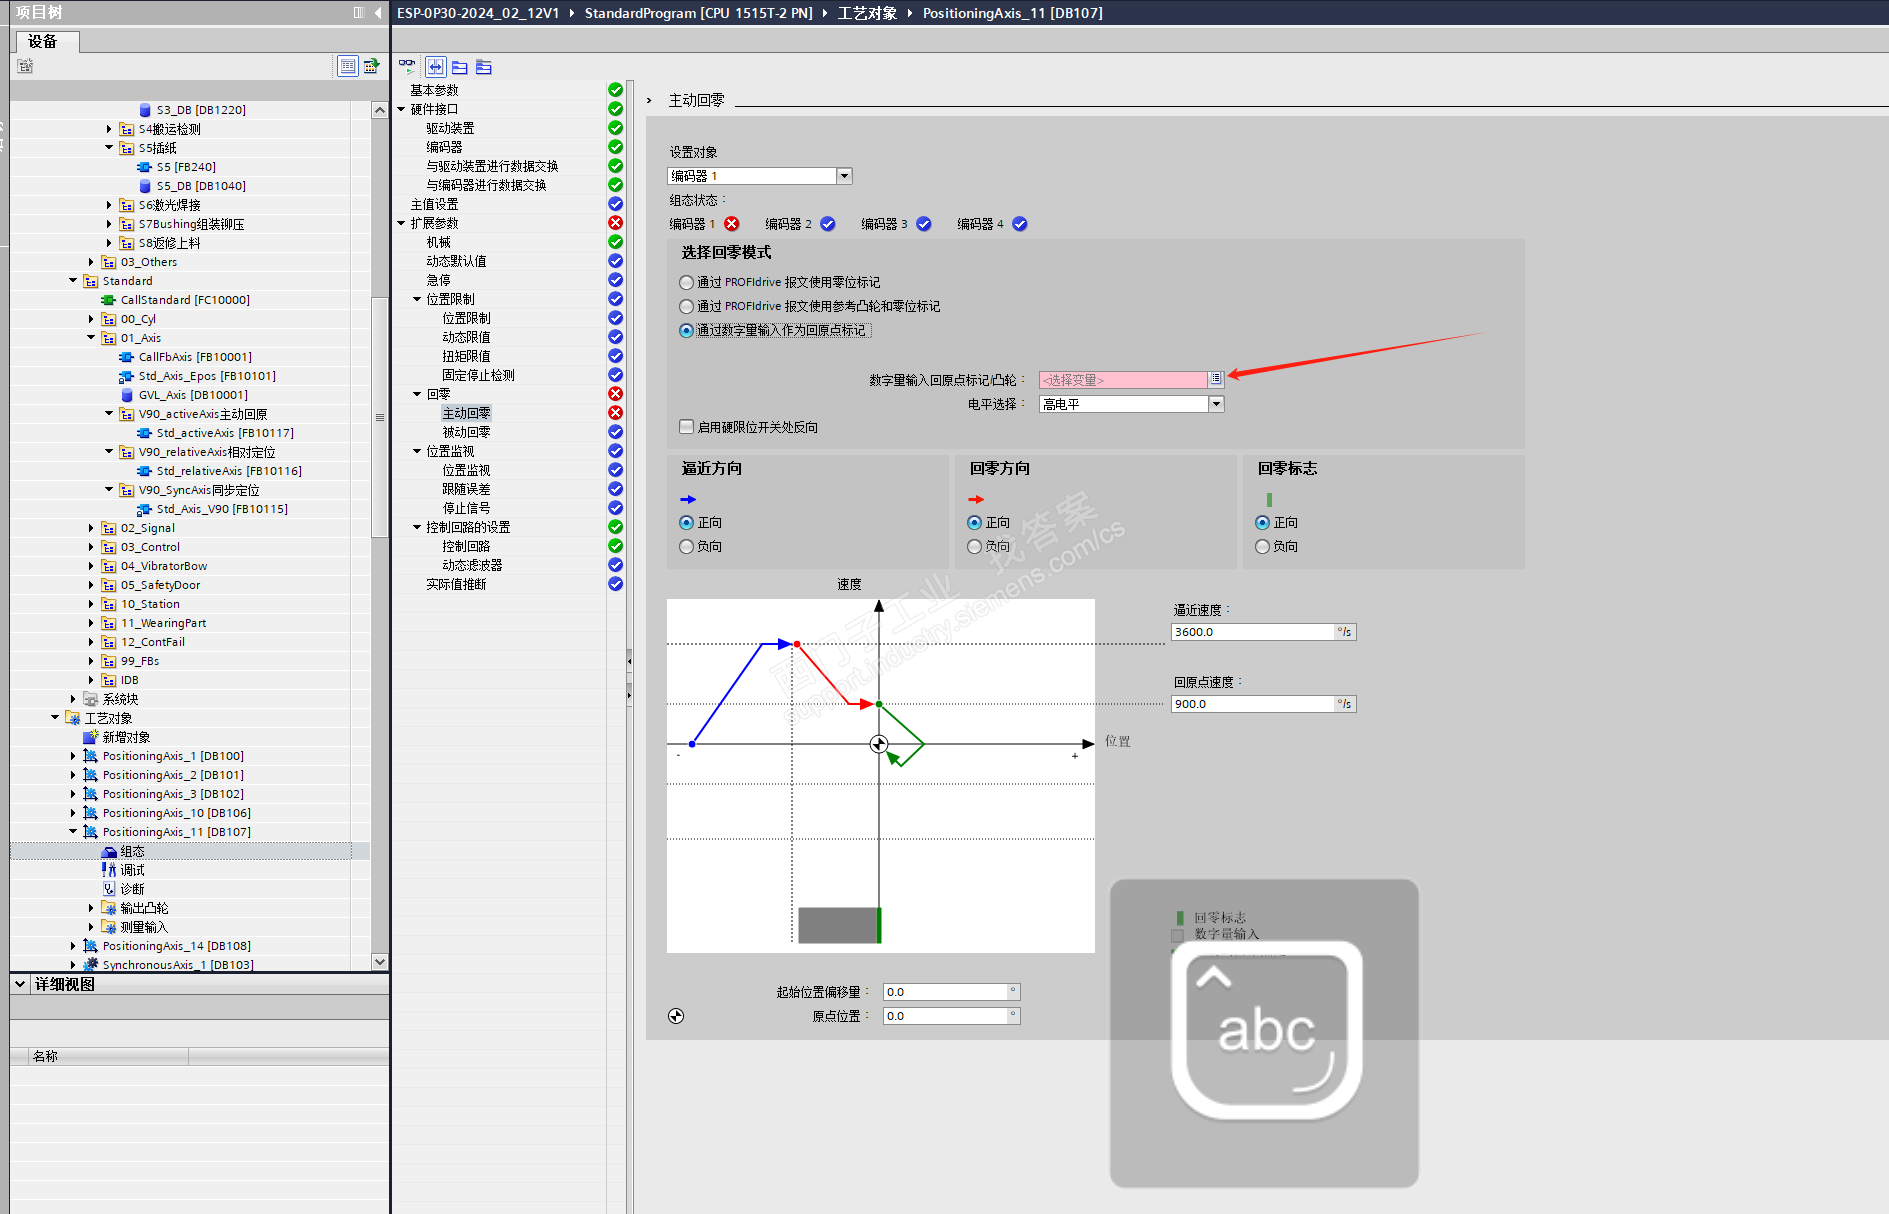Click the green-arrow grid icon in the project tree toolbar
The width and height of the screenshot is (1889, 1214).
click(x=371, y=66)
